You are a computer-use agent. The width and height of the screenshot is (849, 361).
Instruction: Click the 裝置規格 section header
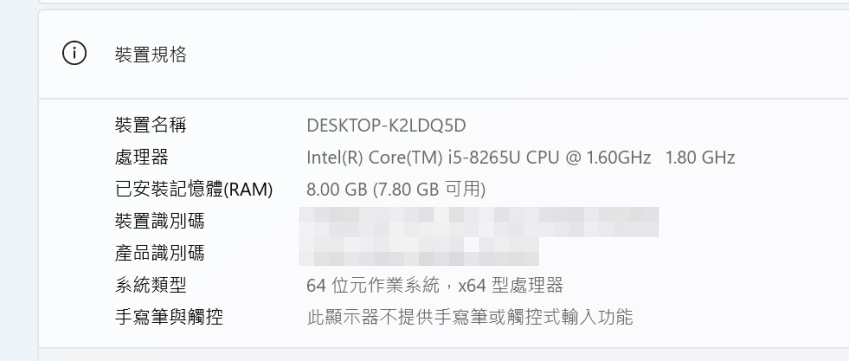coord(443,54)
